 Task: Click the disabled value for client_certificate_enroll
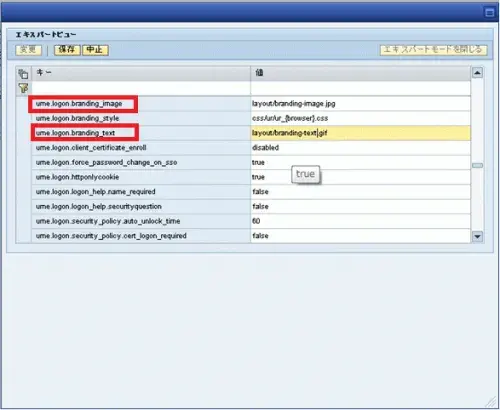pyautogui.click(x=361, y=148)
